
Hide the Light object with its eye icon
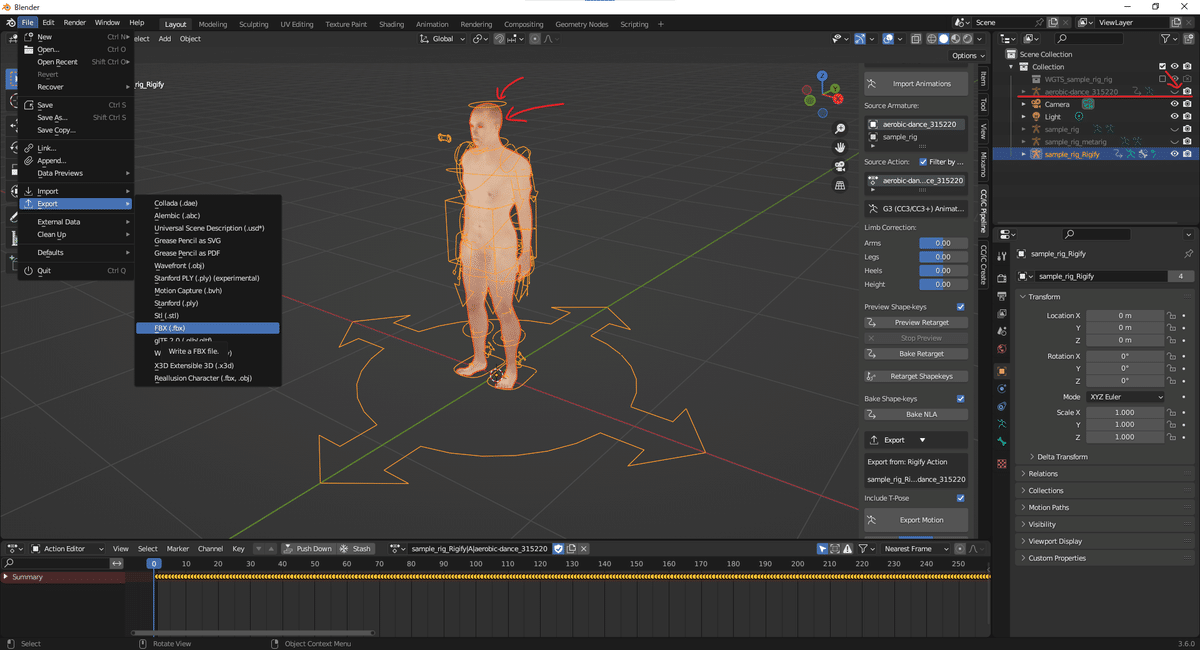click(x=1174, y=117)
